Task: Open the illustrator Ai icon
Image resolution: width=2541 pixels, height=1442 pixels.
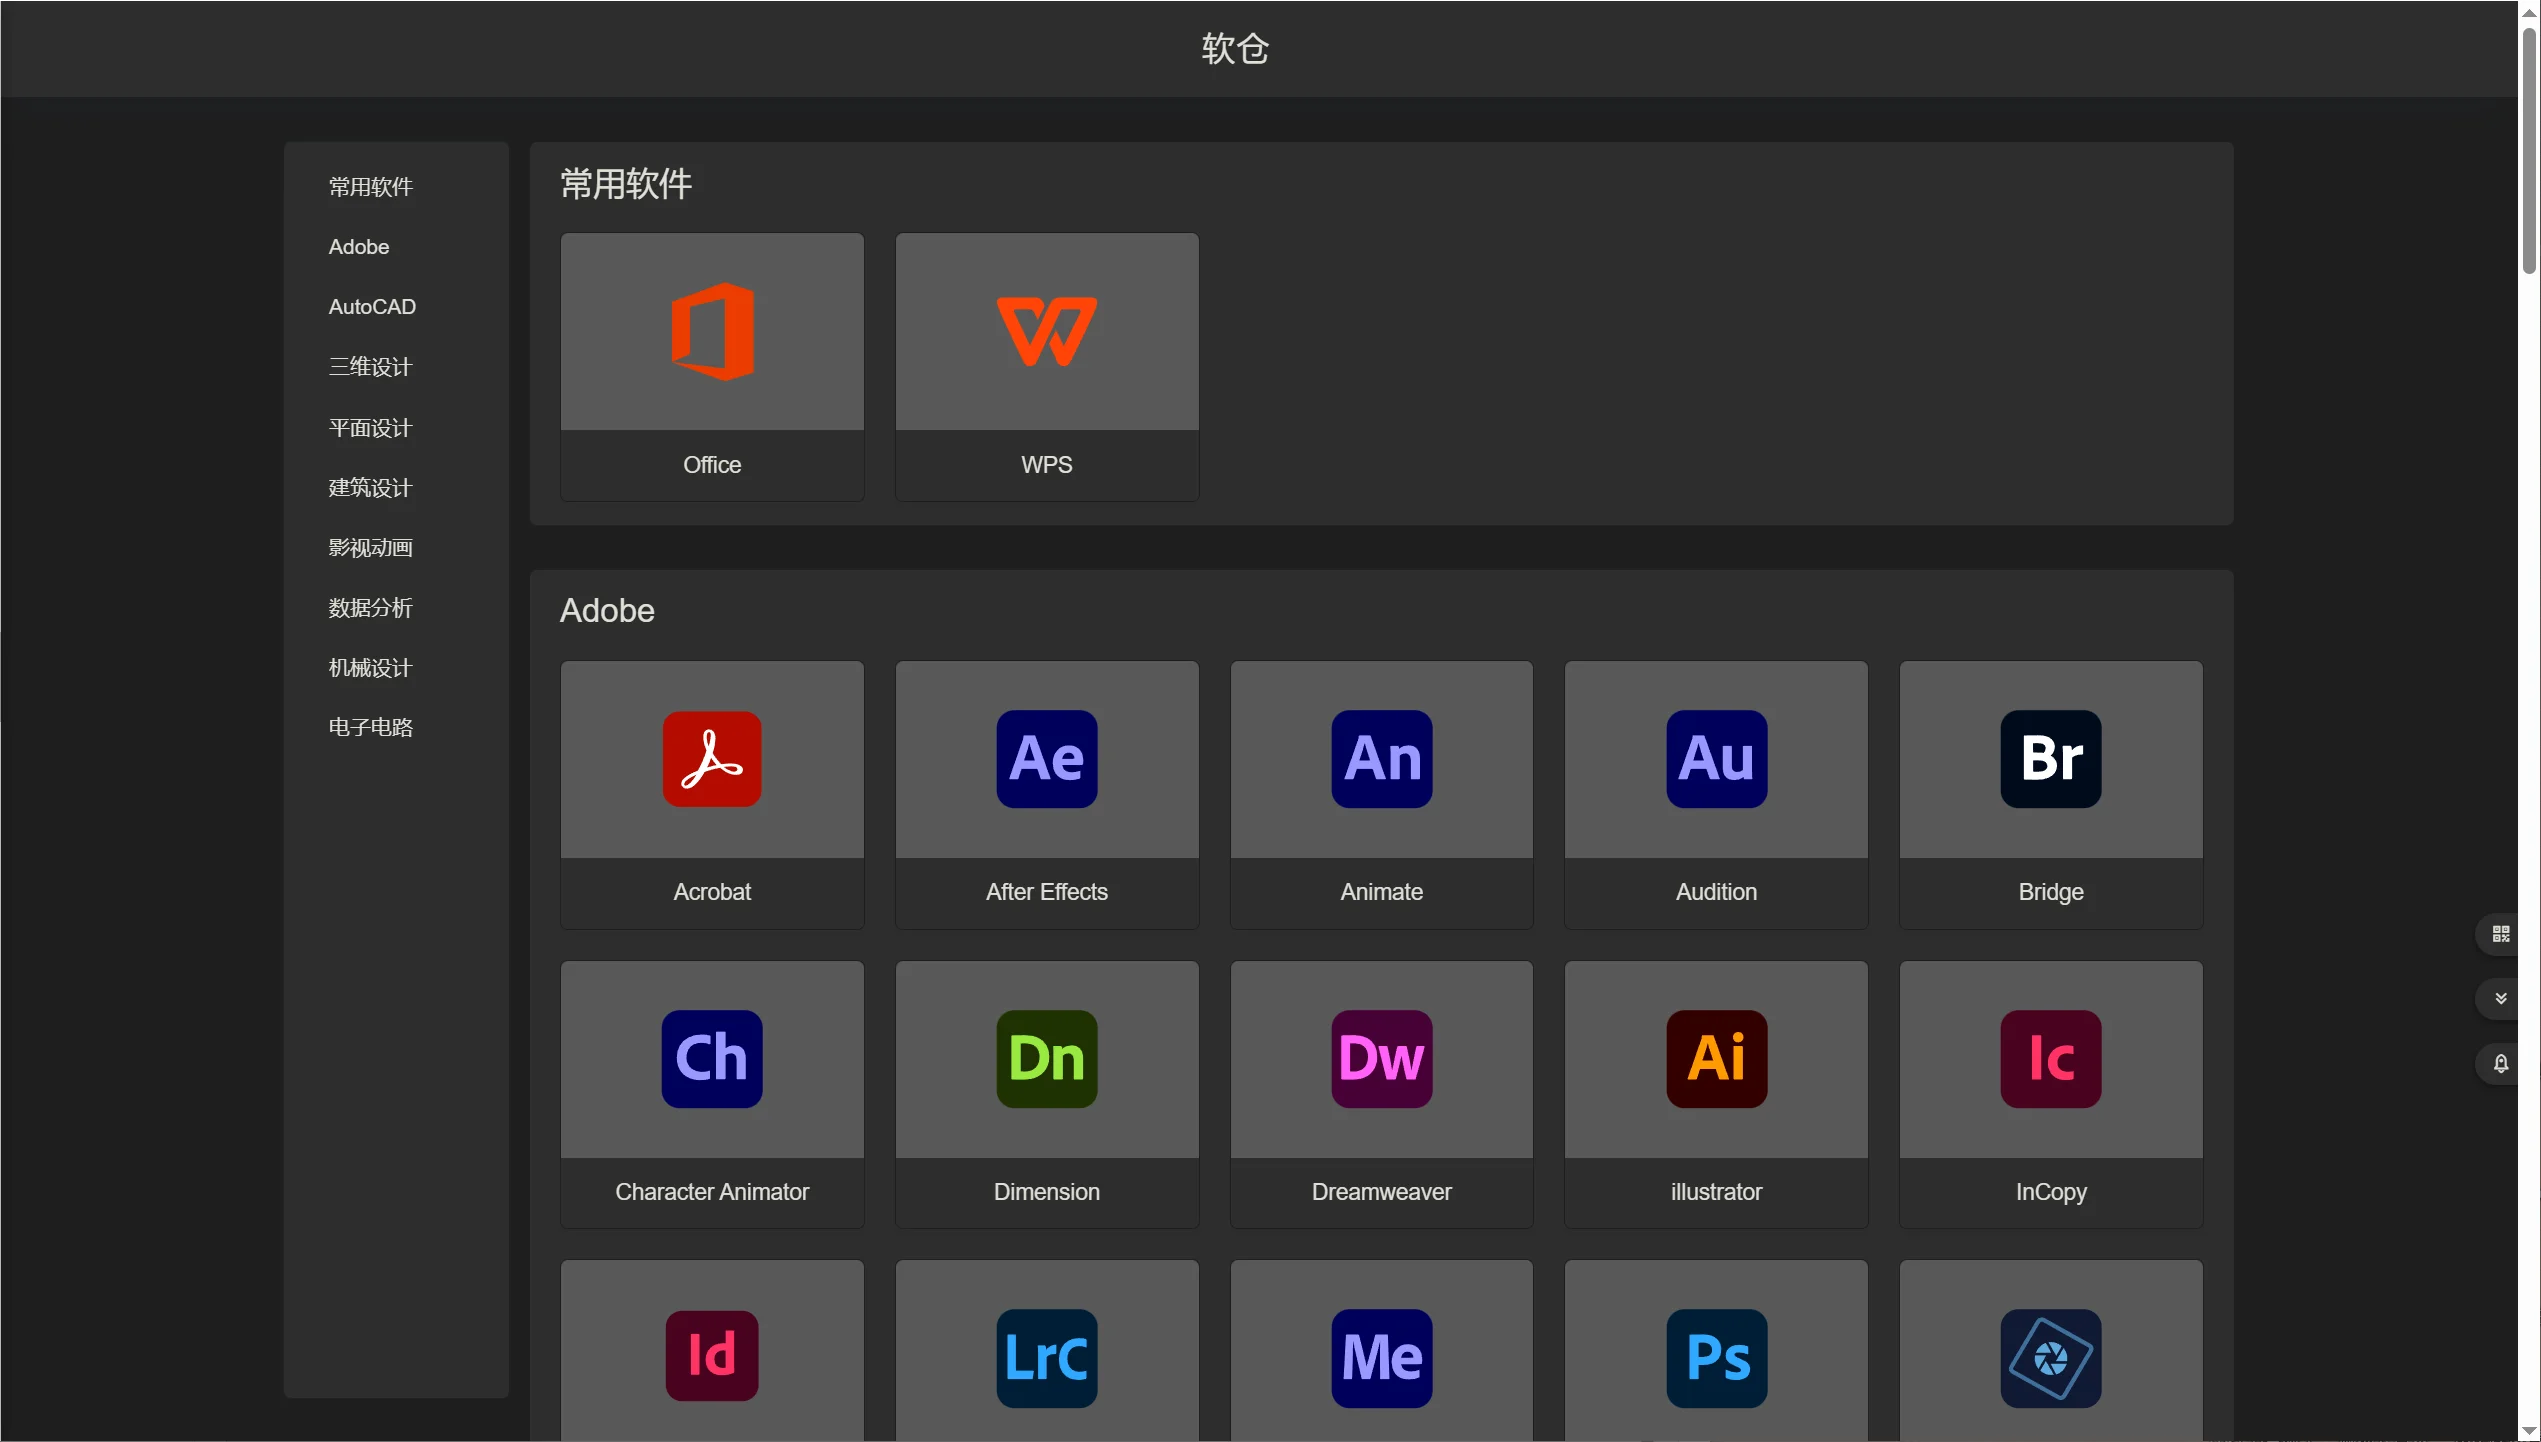Action: coord(1716,1059)
